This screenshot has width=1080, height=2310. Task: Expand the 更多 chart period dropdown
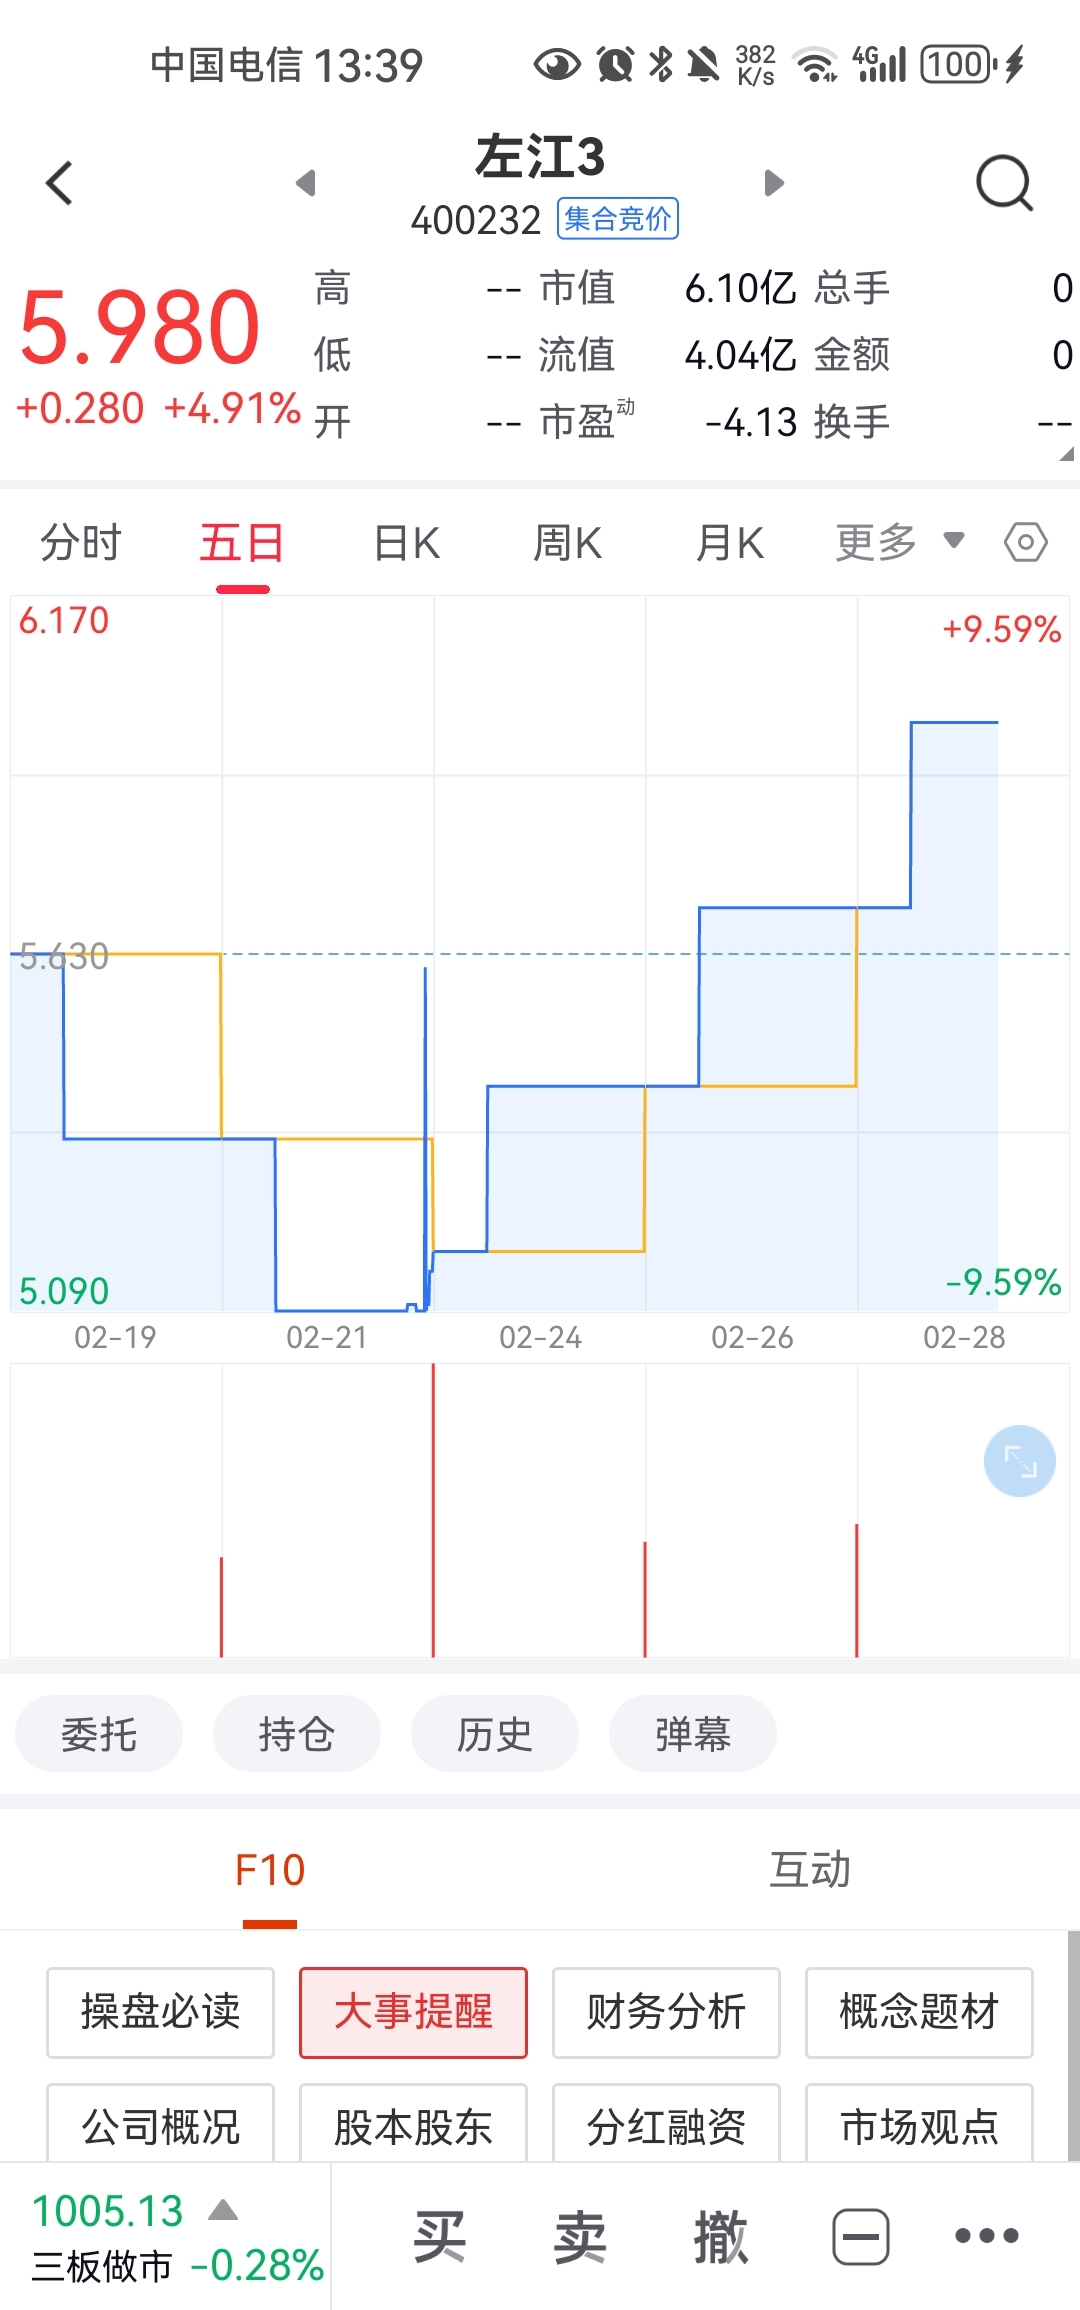898,543
